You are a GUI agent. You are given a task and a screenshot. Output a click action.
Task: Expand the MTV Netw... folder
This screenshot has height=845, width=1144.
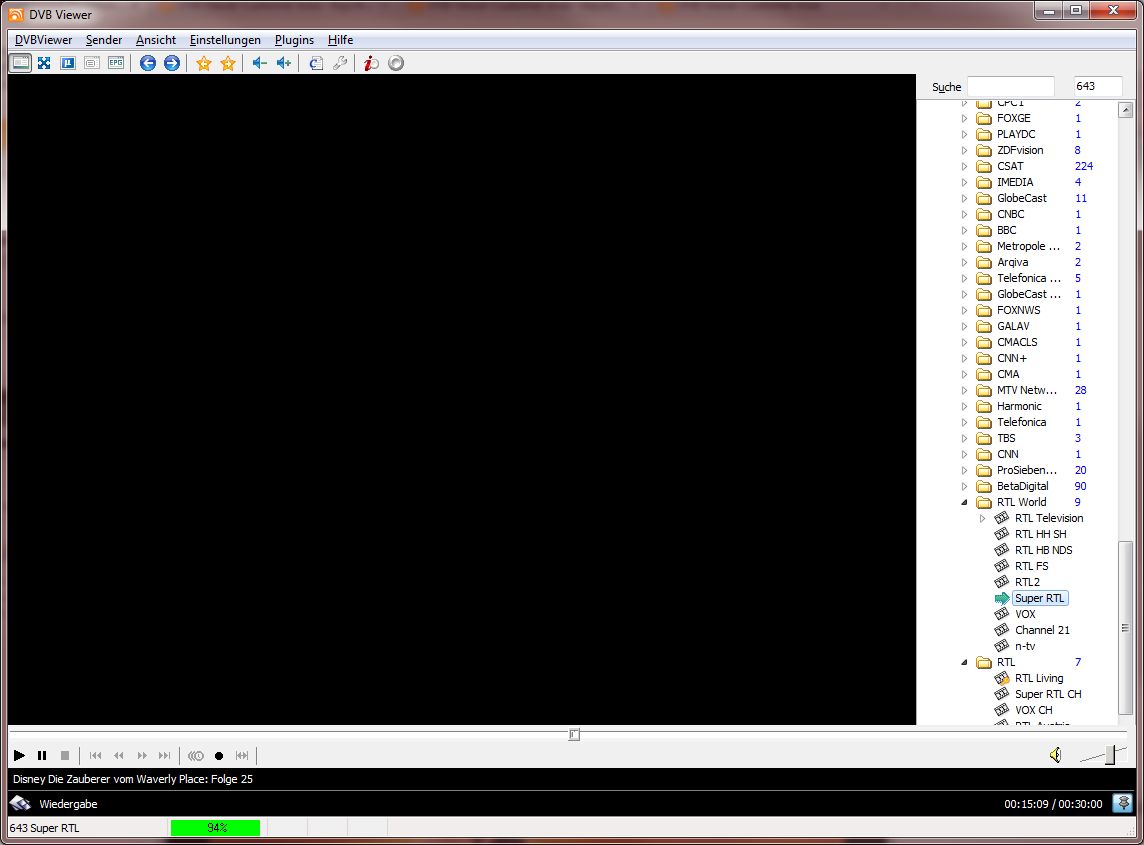[x=965, y=390]
